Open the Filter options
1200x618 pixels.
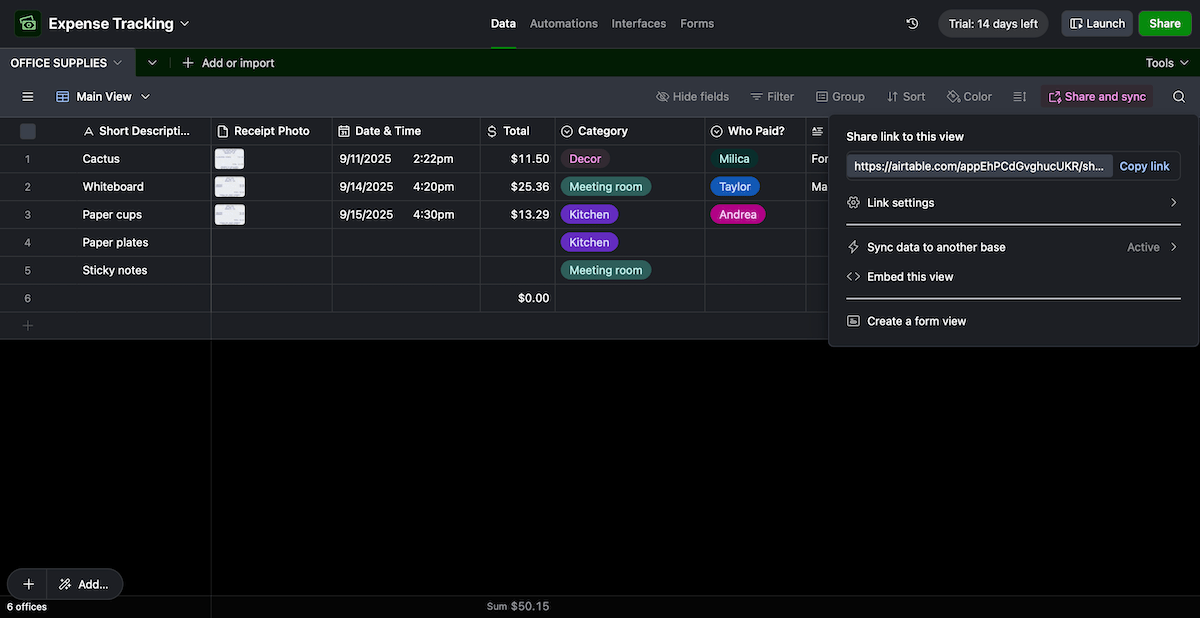coord(771,96)
